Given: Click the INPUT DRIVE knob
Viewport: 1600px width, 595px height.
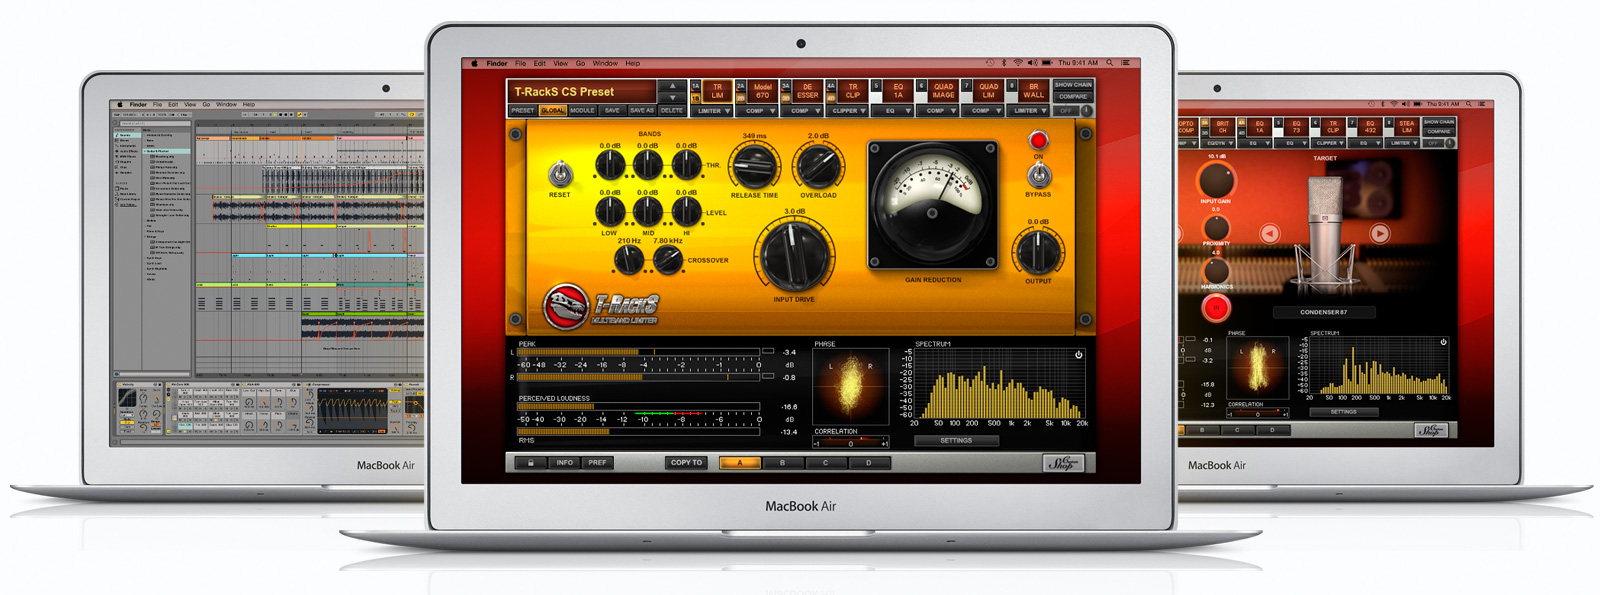Looking at the screenshot, I should 794,255.
